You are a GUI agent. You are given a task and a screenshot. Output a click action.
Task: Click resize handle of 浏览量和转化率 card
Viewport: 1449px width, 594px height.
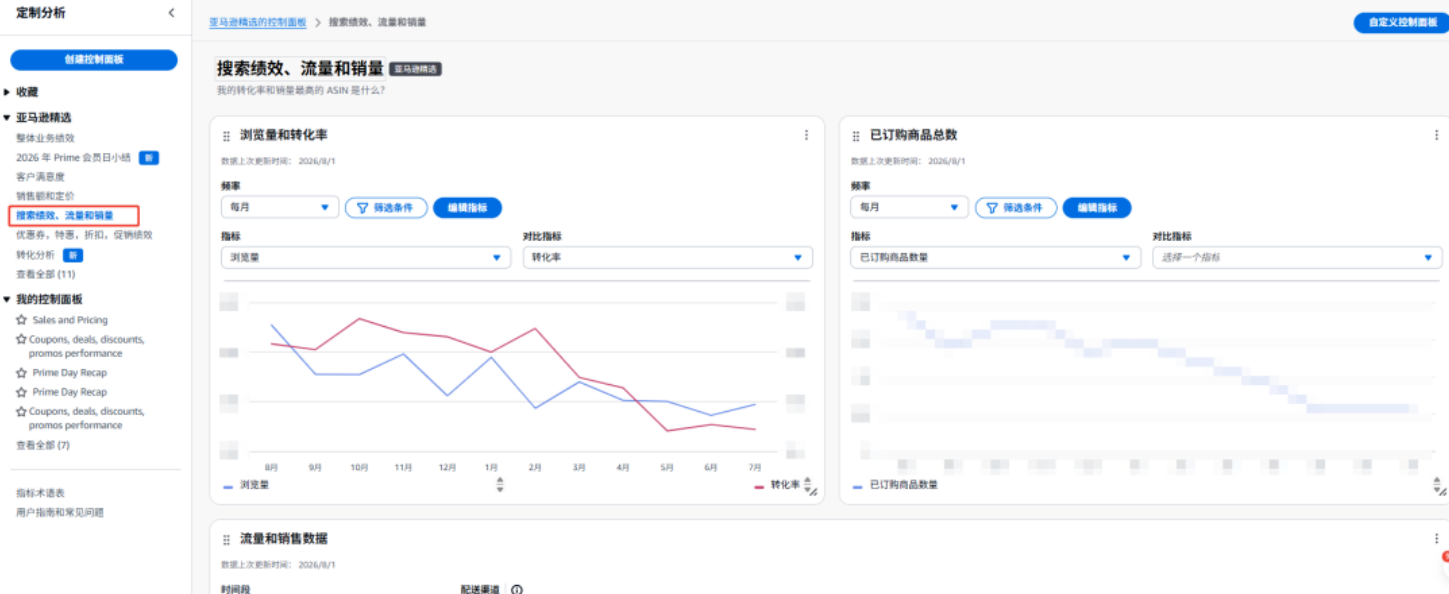coord(813,491)
